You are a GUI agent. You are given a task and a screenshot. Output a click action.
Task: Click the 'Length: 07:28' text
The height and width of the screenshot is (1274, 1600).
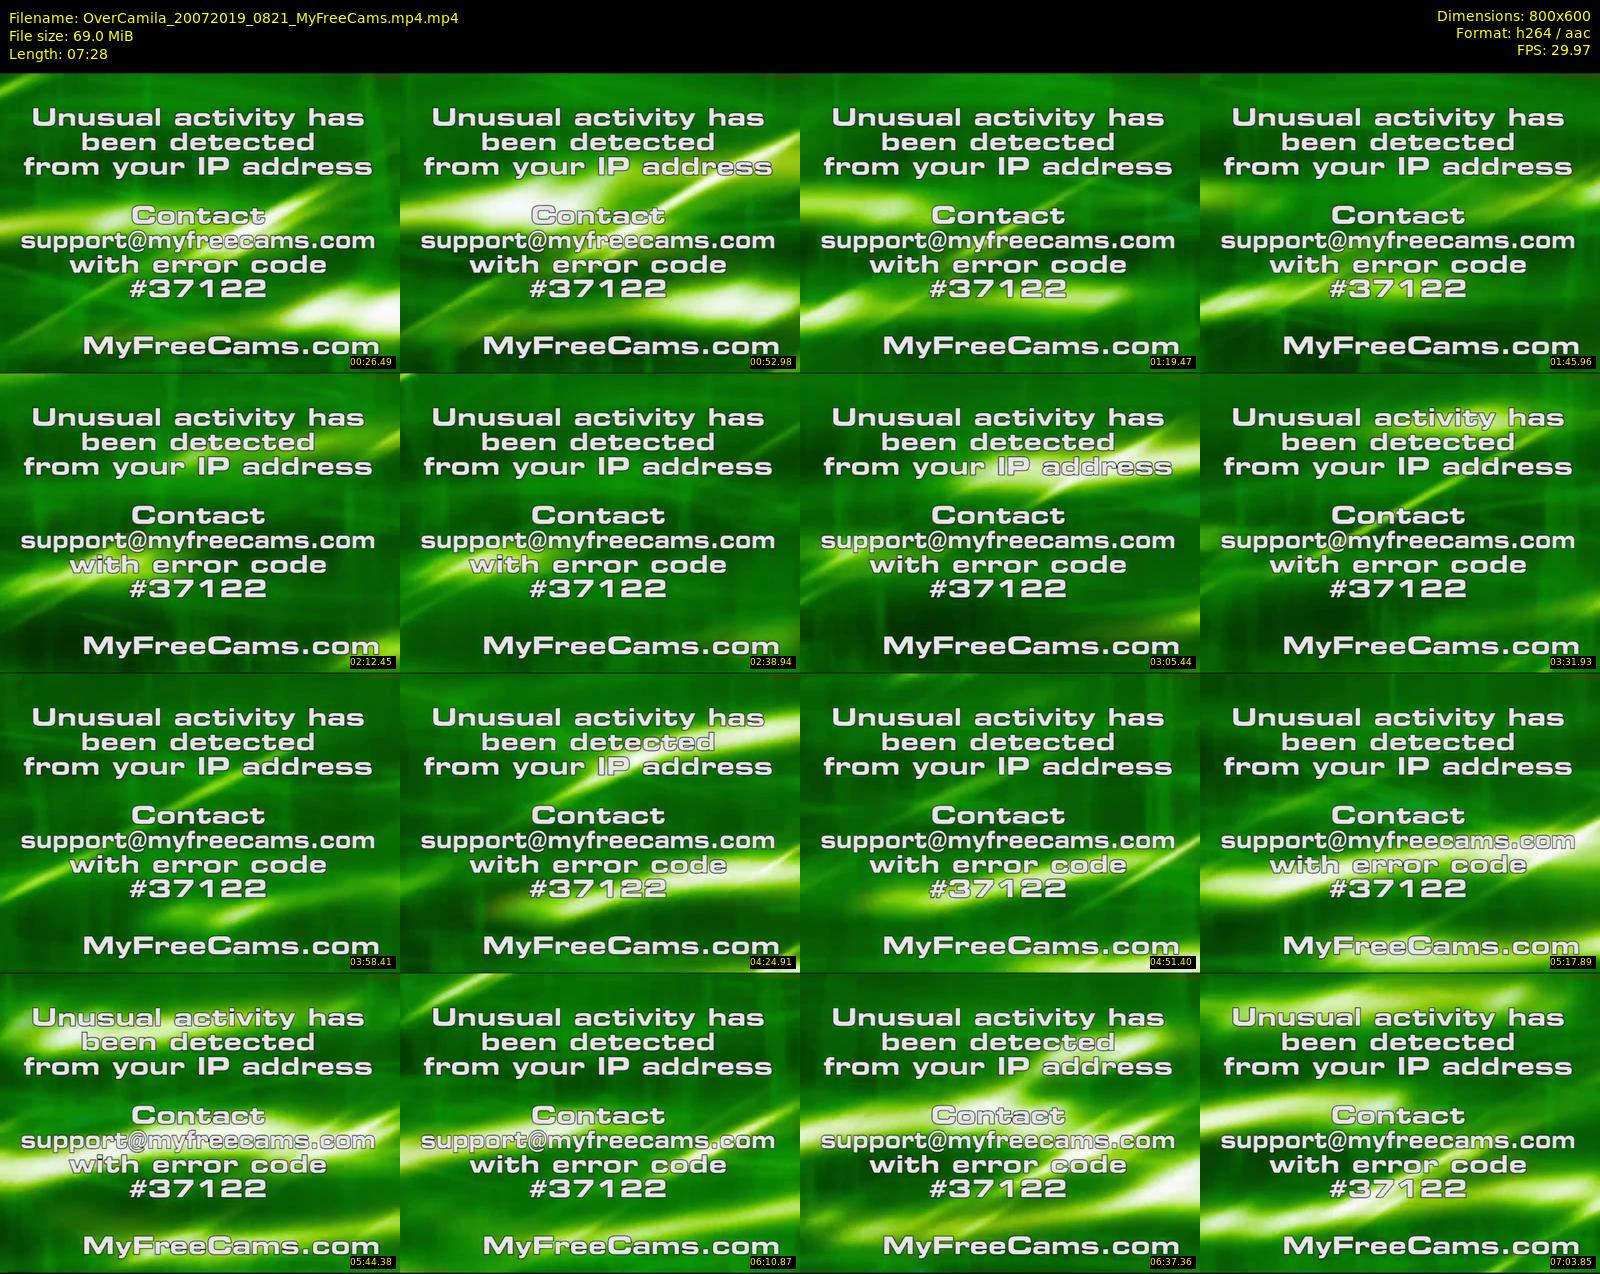click(58, 54)
